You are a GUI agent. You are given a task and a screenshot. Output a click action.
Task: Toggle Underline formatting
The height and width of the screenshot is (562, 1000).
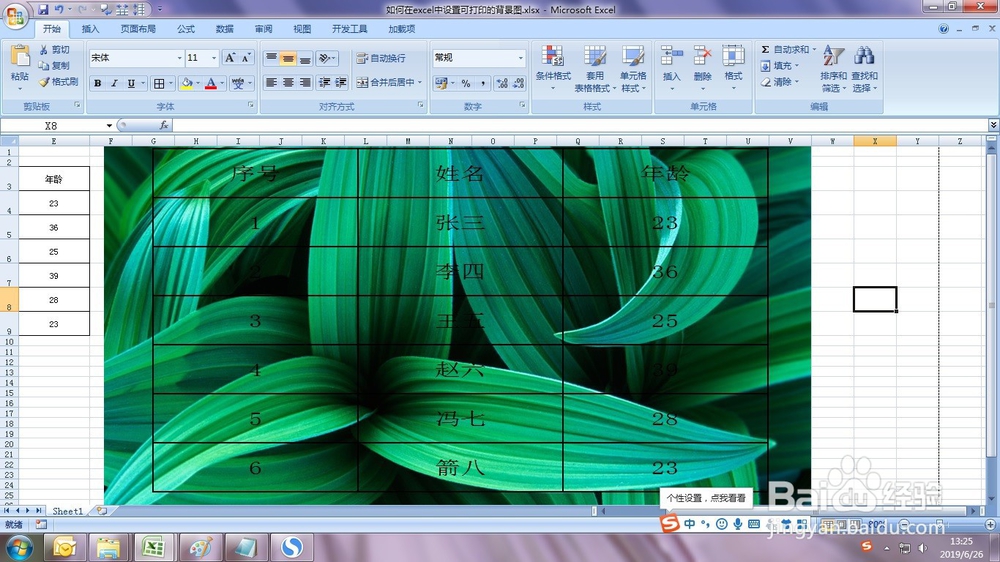[131, 83]
